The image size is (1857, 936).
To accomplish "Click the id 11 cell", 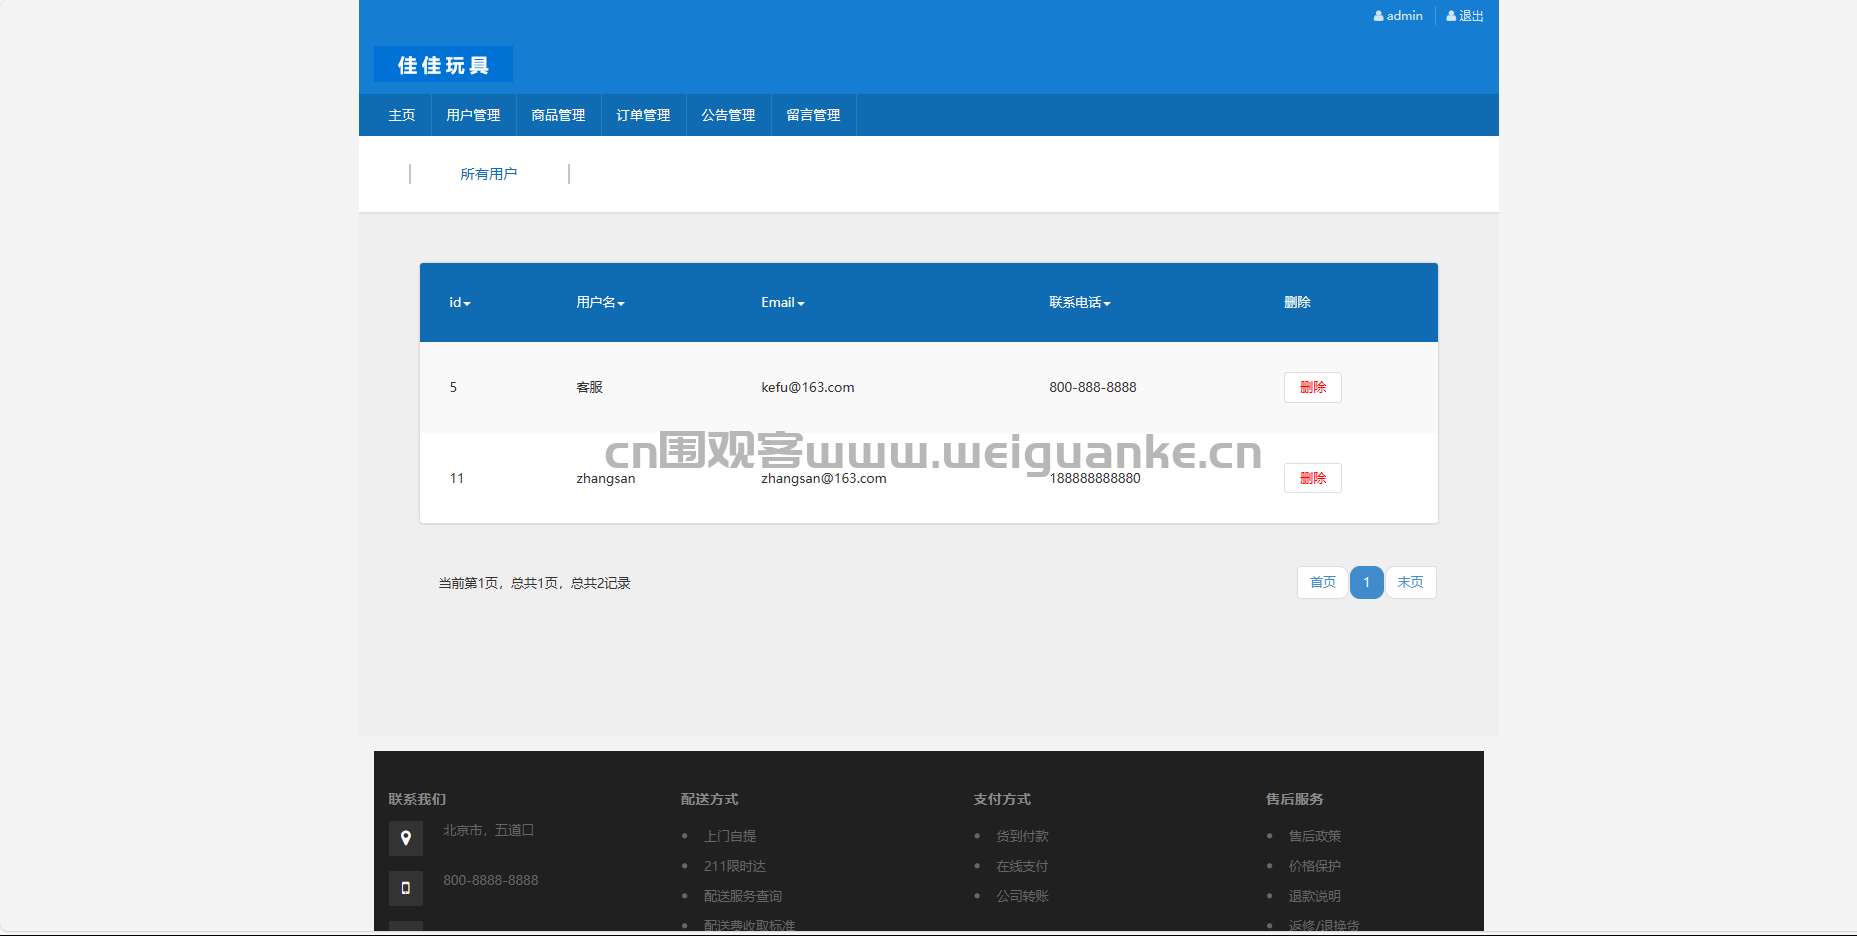I will pos(457,478).
